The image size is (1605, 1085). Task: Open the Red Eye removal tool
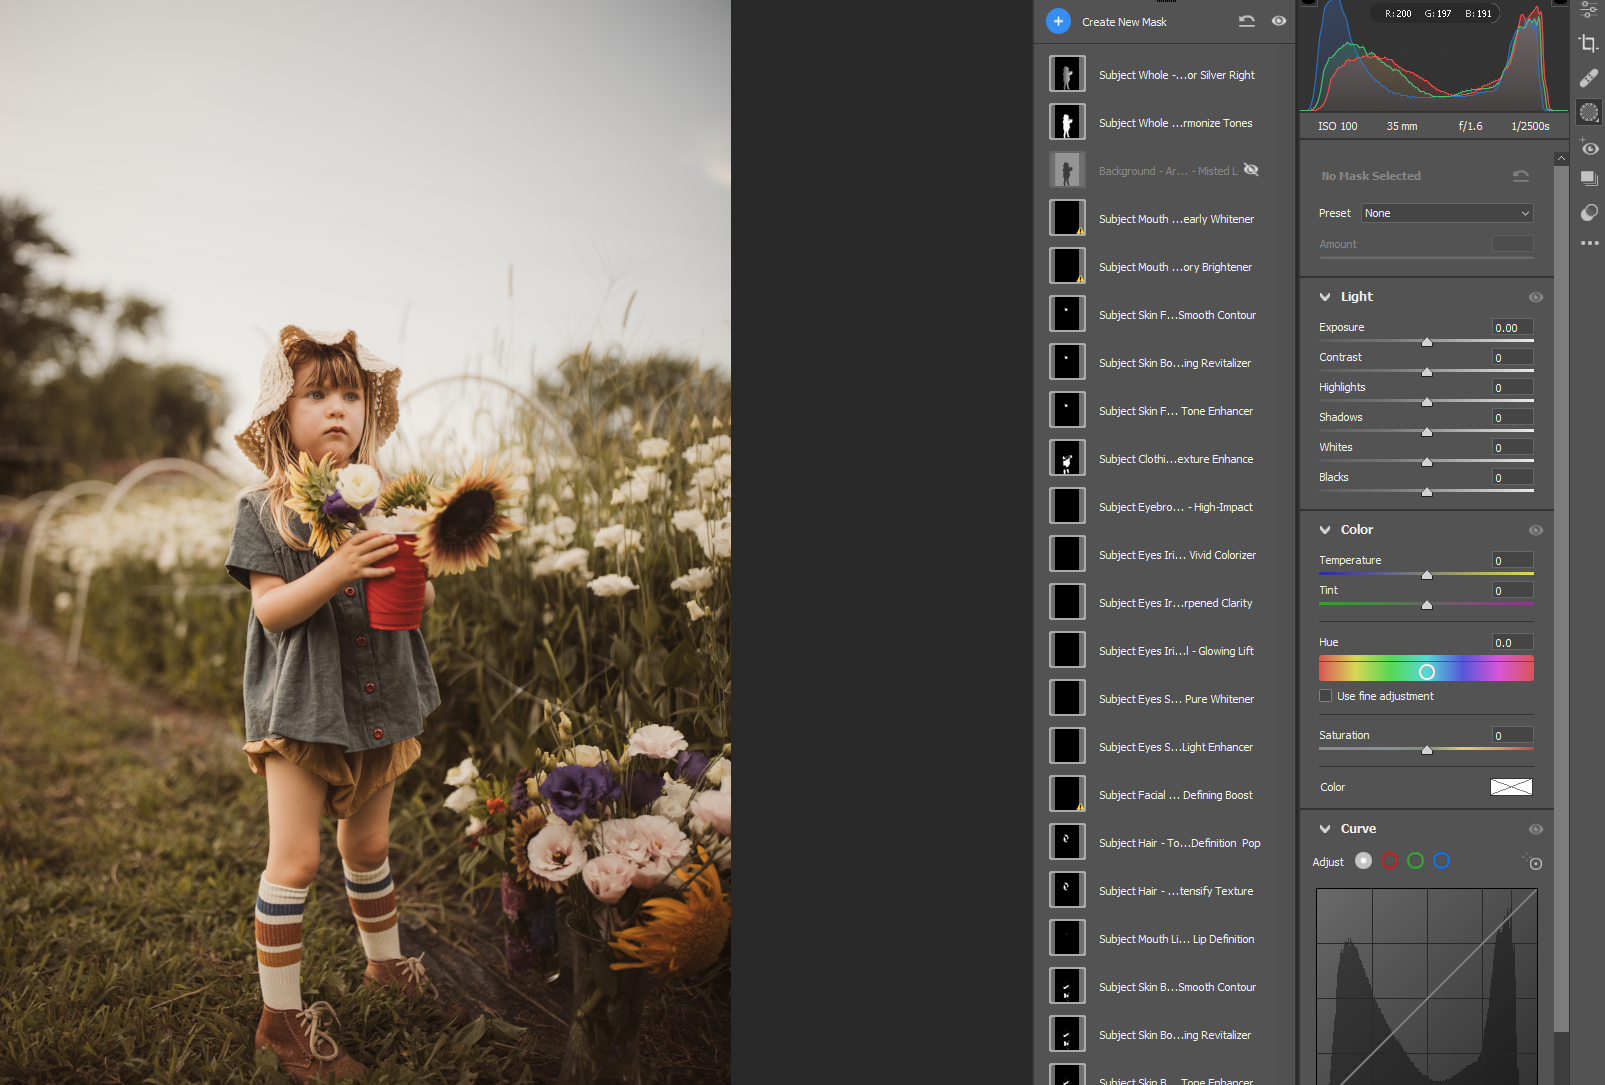coord(1589,148)
